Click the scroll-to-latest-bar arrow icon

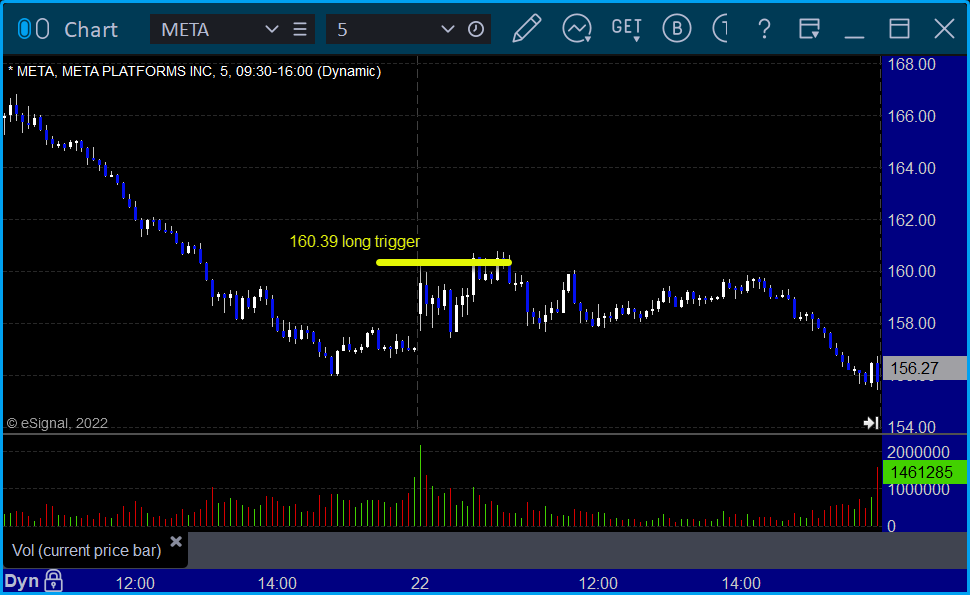[871, 422]
